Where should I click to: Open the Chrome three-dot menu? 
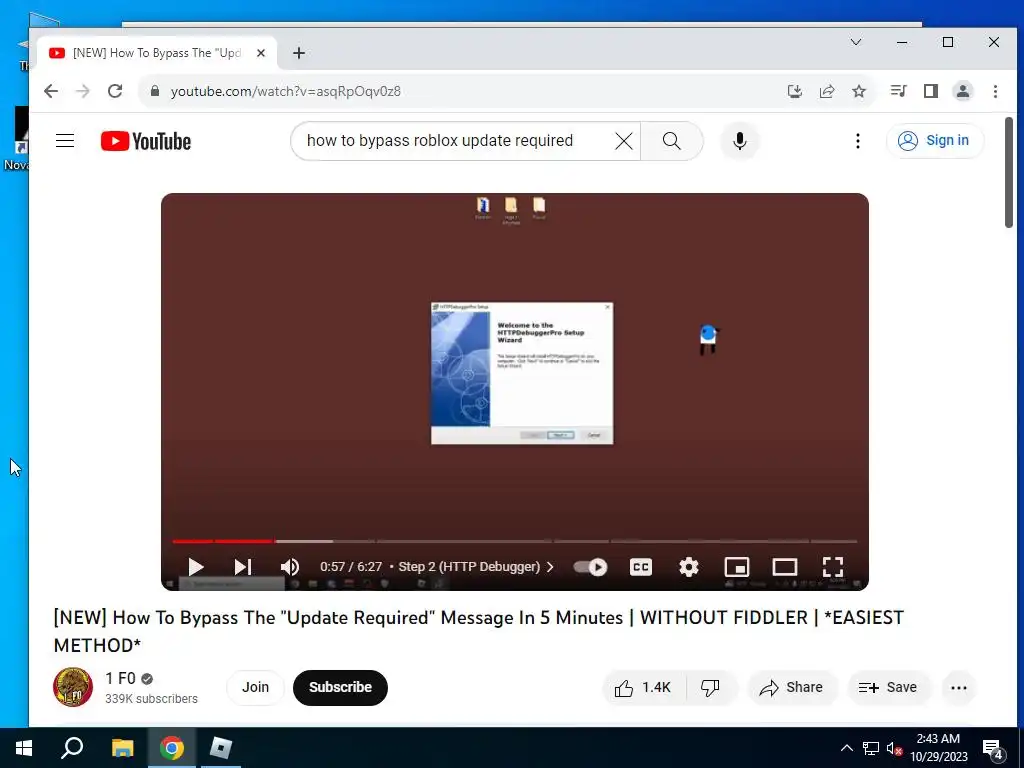pyautogui.click(x=995, y=91)
